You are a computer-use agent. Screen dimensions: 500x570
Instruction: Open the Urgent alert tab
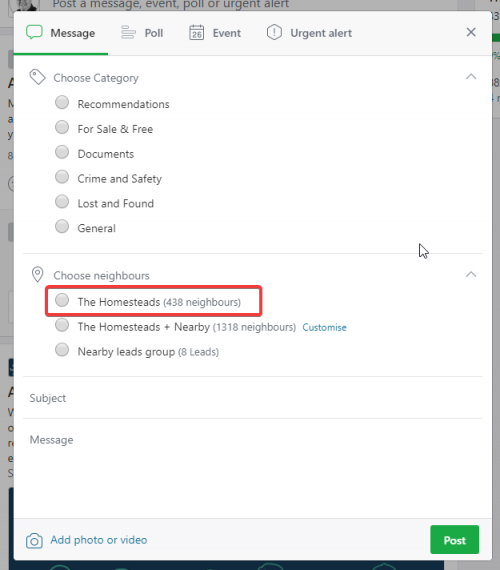pos(309,33)
